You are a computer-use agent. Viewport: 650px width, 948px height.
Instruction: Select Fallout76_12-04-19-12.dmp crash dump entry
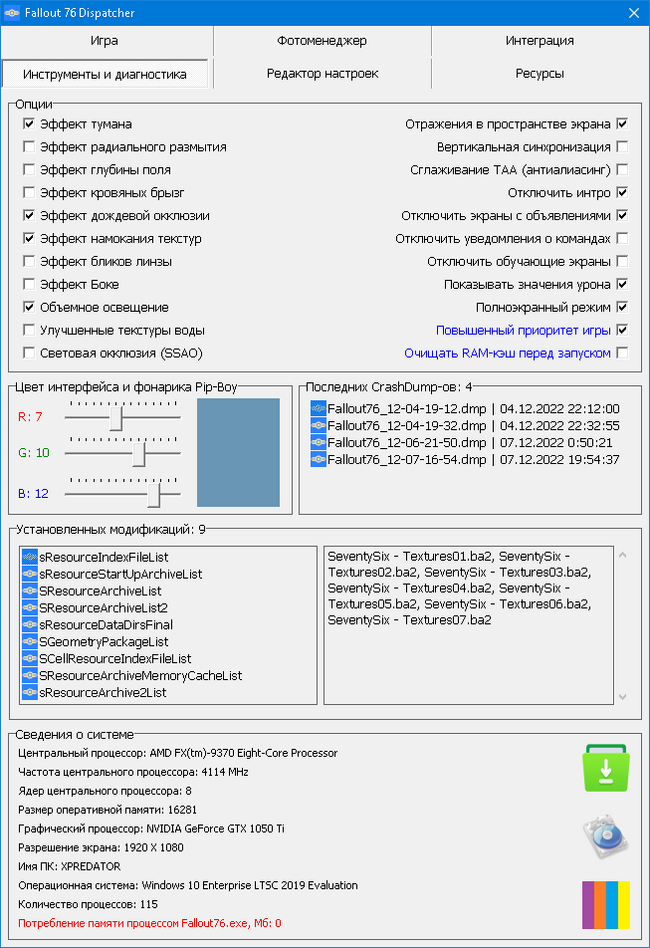click(x=465, y=408)
